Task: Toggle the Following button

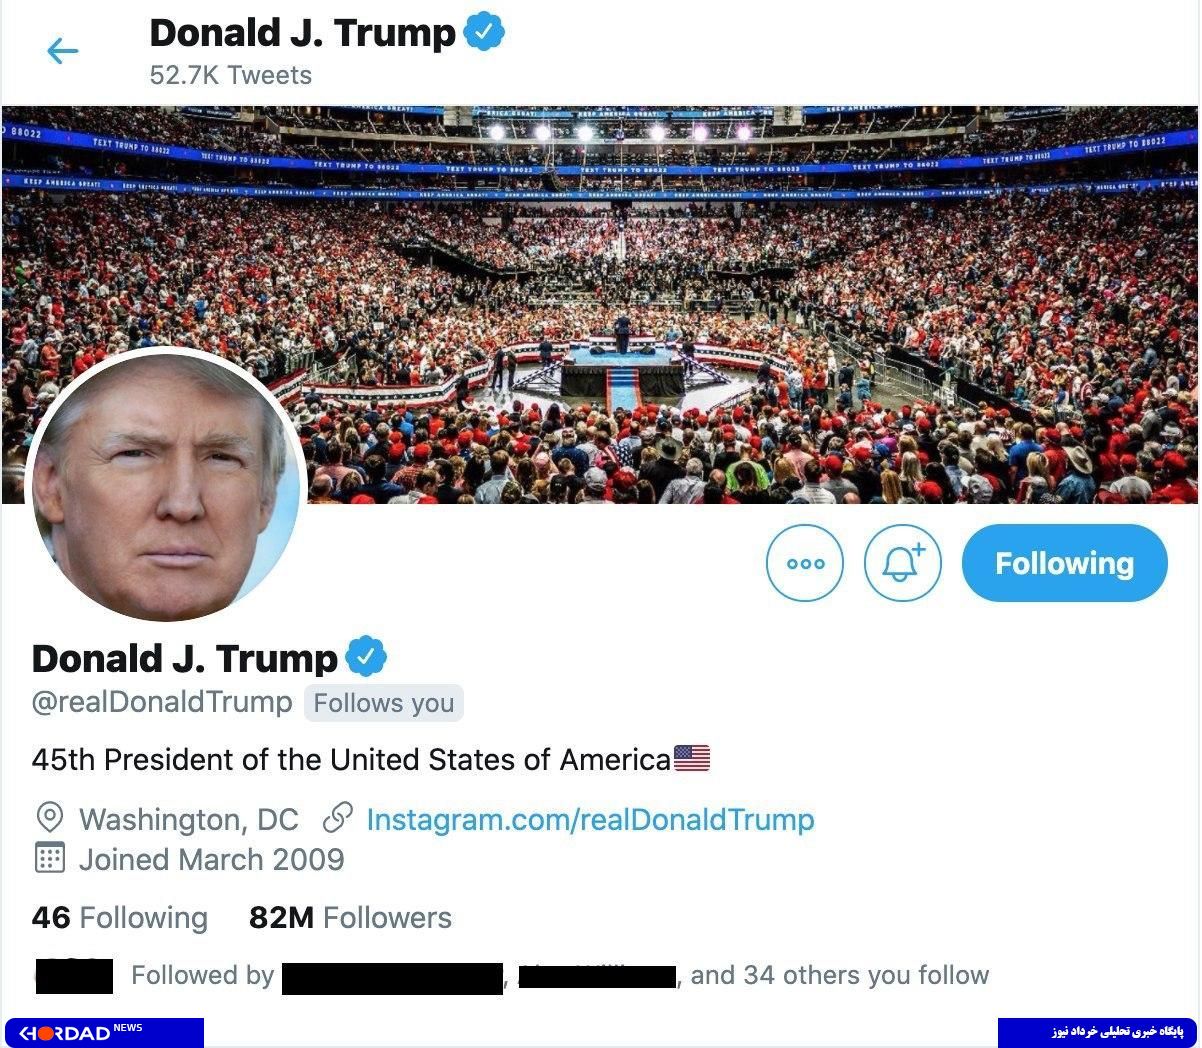Action: 1064,563
